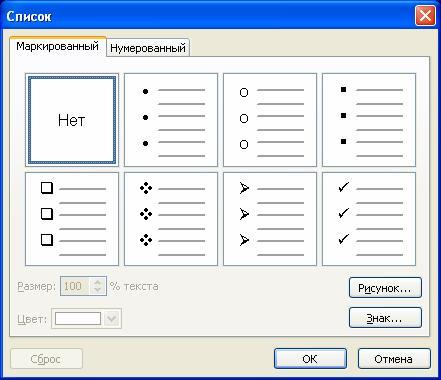
Task: Choose the filled round bullet style
Action: coord(171,120)
